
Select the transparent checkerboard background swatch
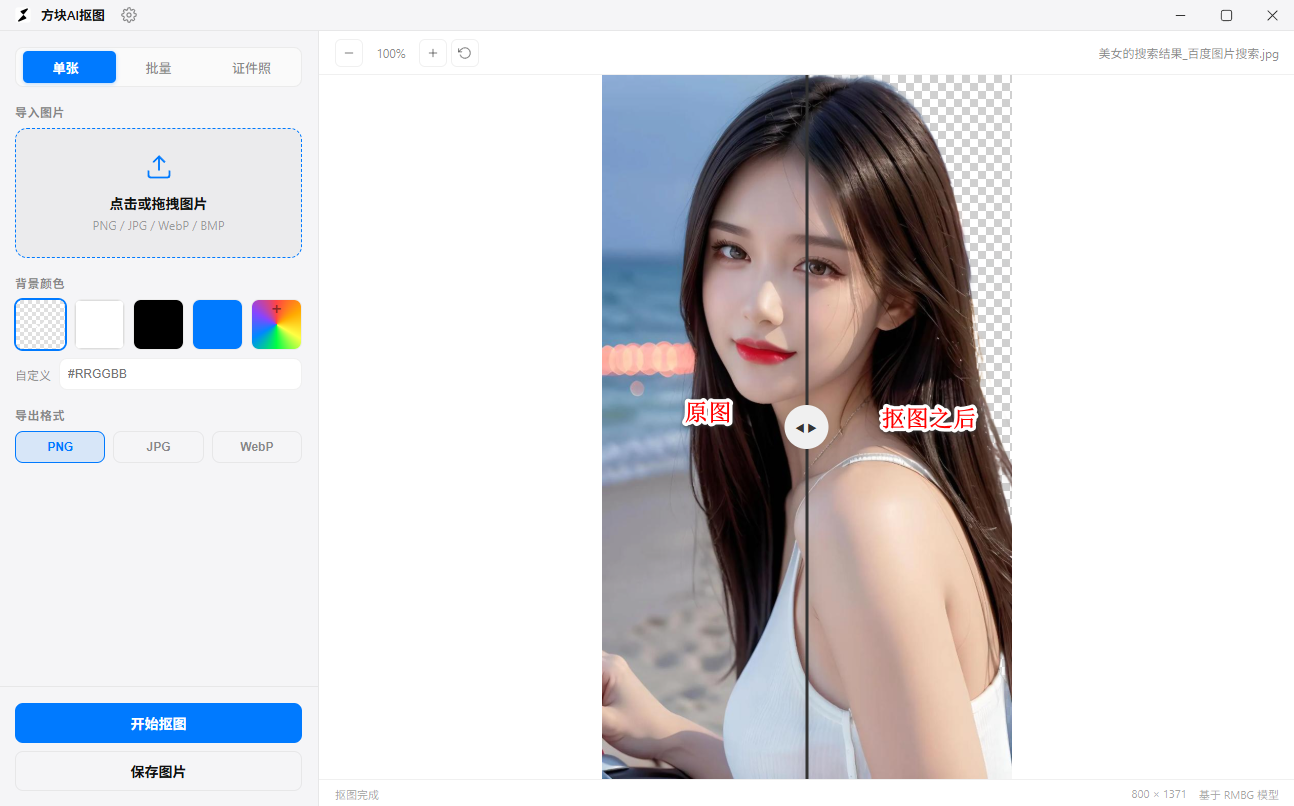point(41,324)
